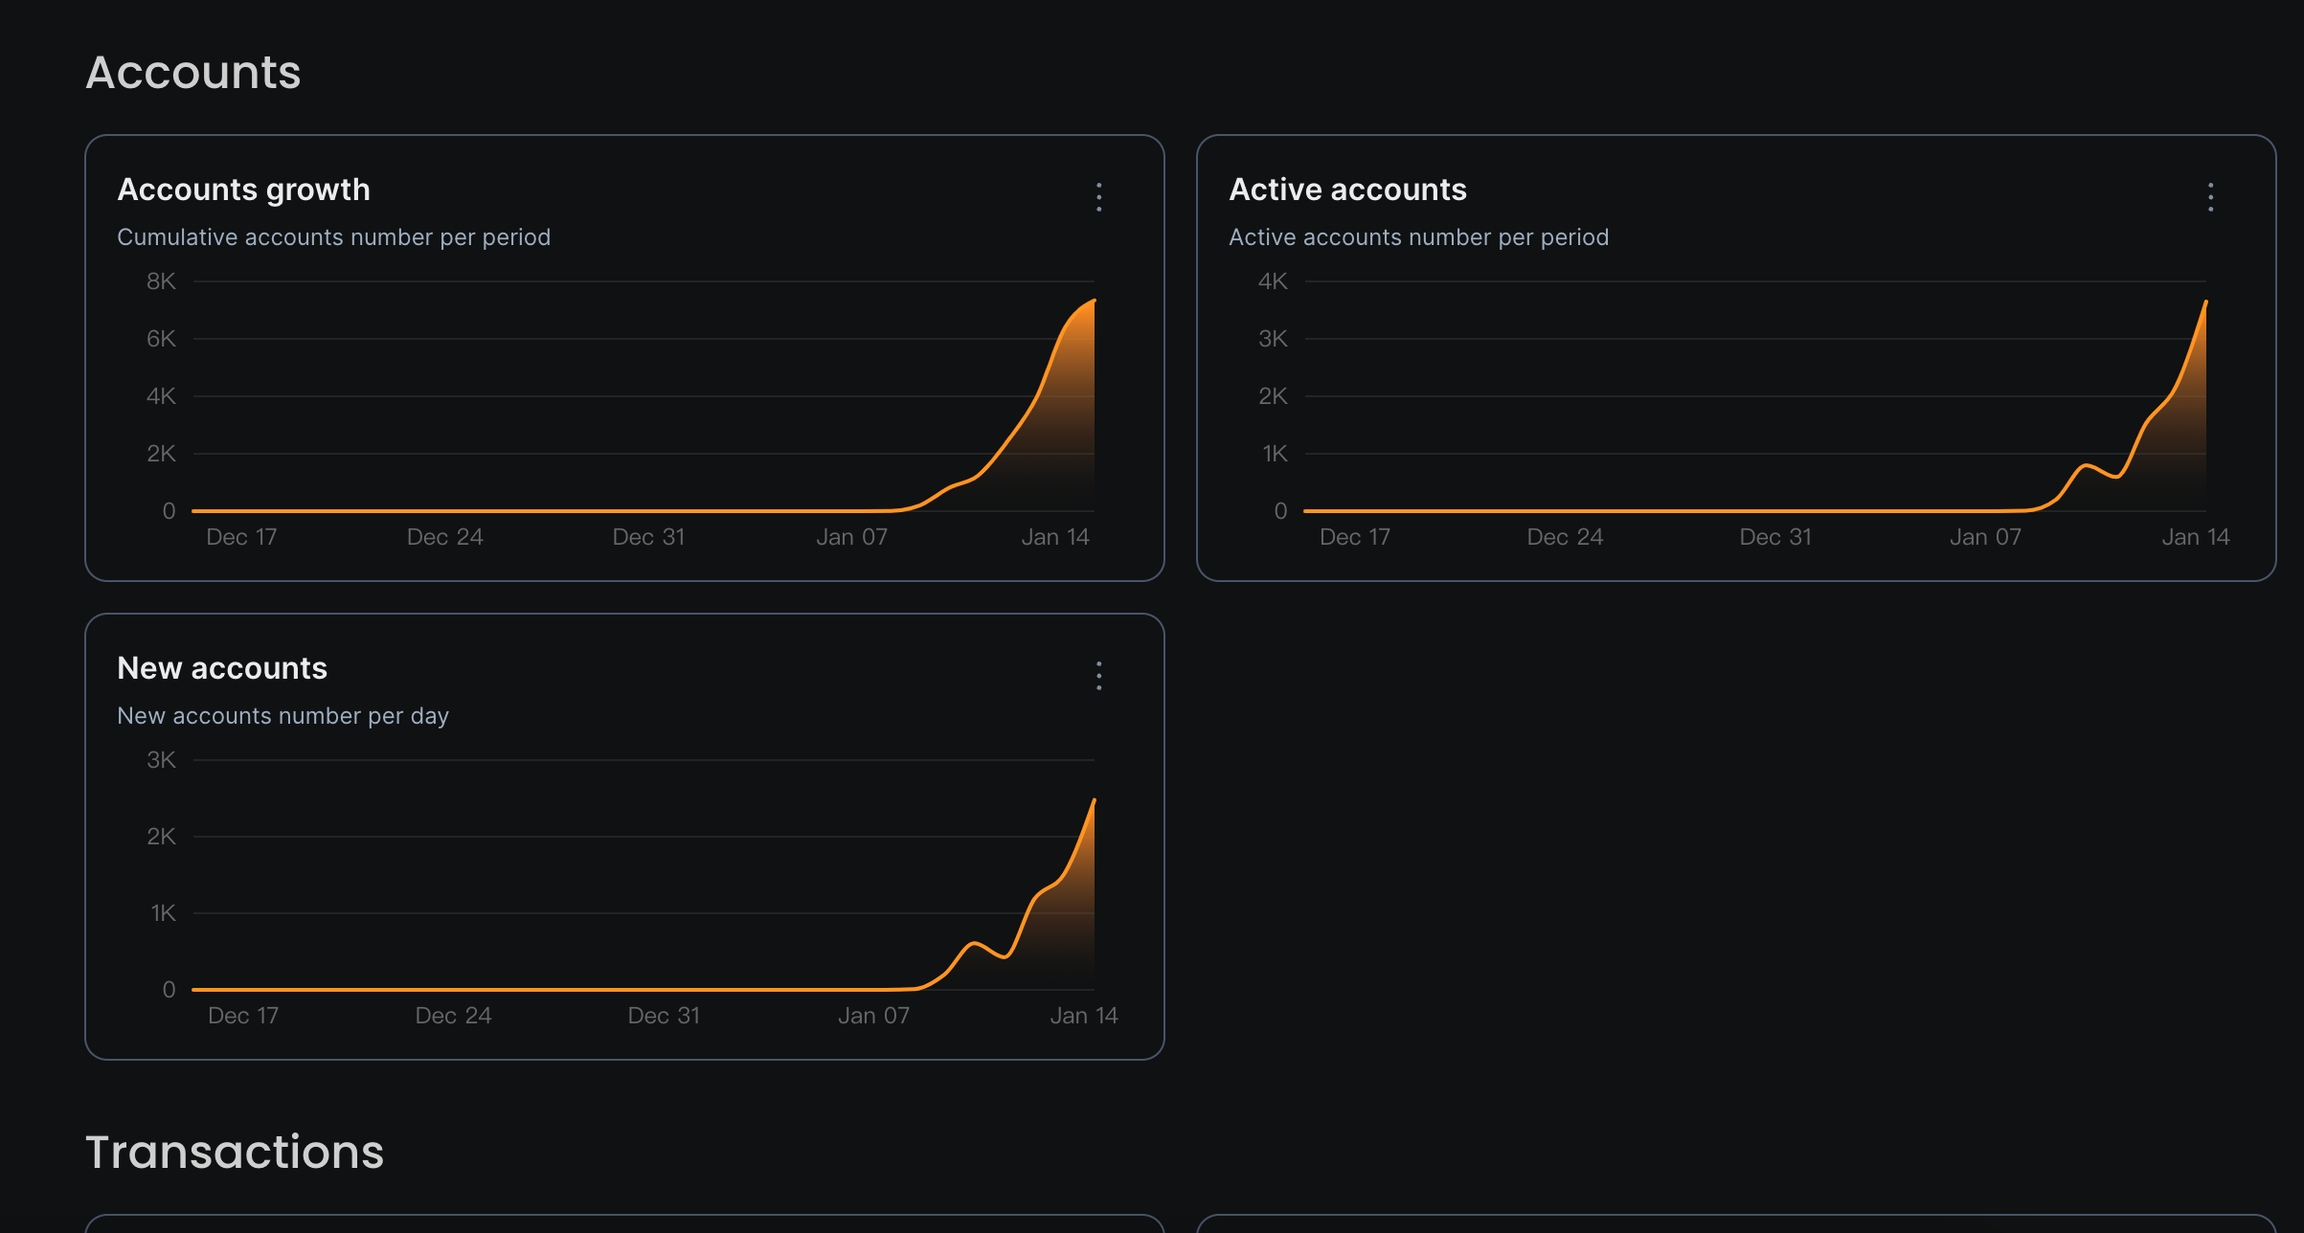The height and width of the screenshot is (1233, 2304).
Task: Click Dec 17 label on Accounts growth
Action: point(241,537)
